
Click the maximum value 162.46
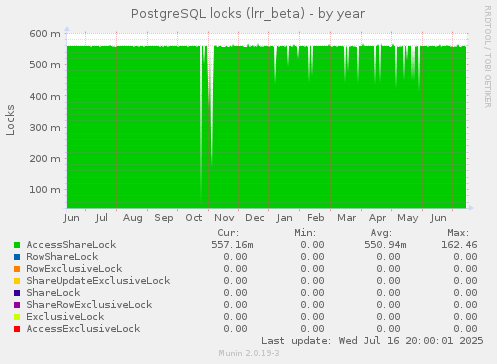coord(459,245)
